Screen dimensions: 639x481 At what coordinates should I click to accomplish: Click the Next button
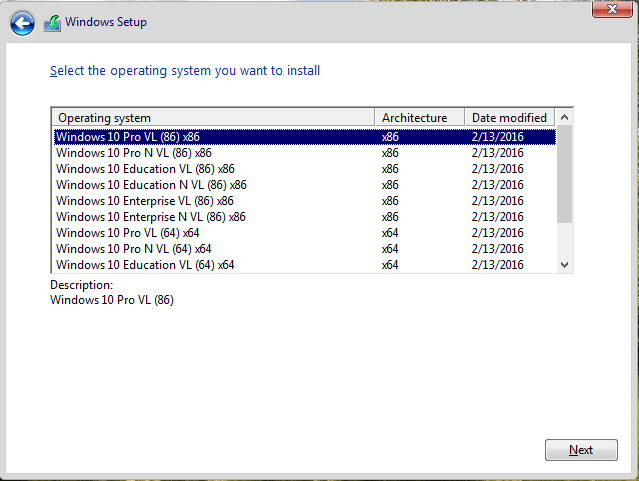(x=581, y=450)
